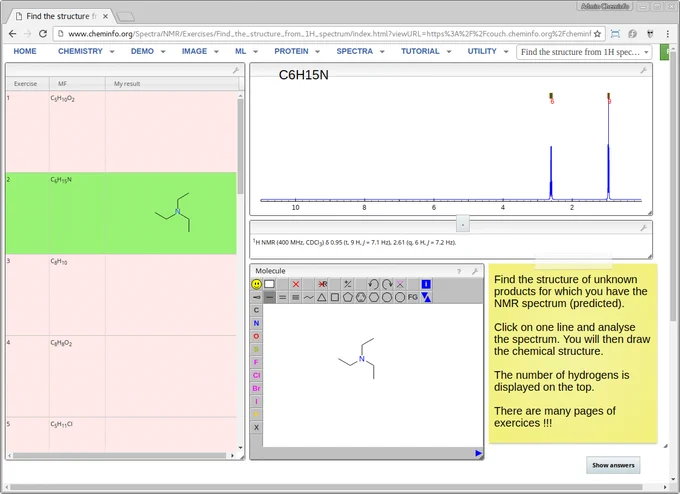The width and height of the screenshot is (680, 494).
Task: Open the exercise list panel wrench settings
Action: coord(236,70)
